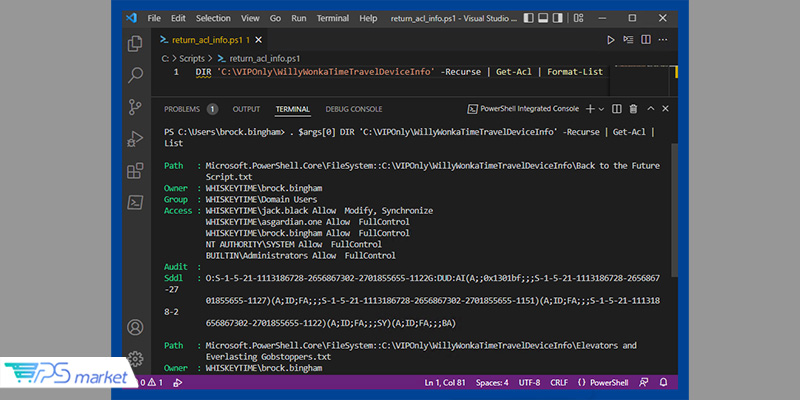The width and height of the screenshot is (800, 400).
Task: Open the Explorer view in activity bar
Action: pos(135,43)
